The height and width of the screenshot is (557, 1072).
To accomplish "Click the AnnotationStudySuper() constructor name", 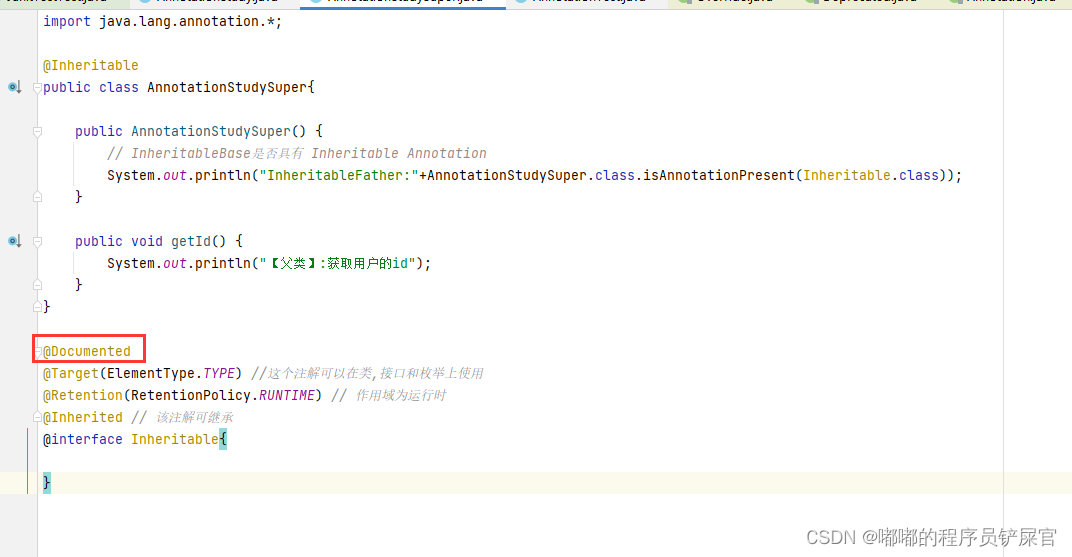I will click(211, 131).
